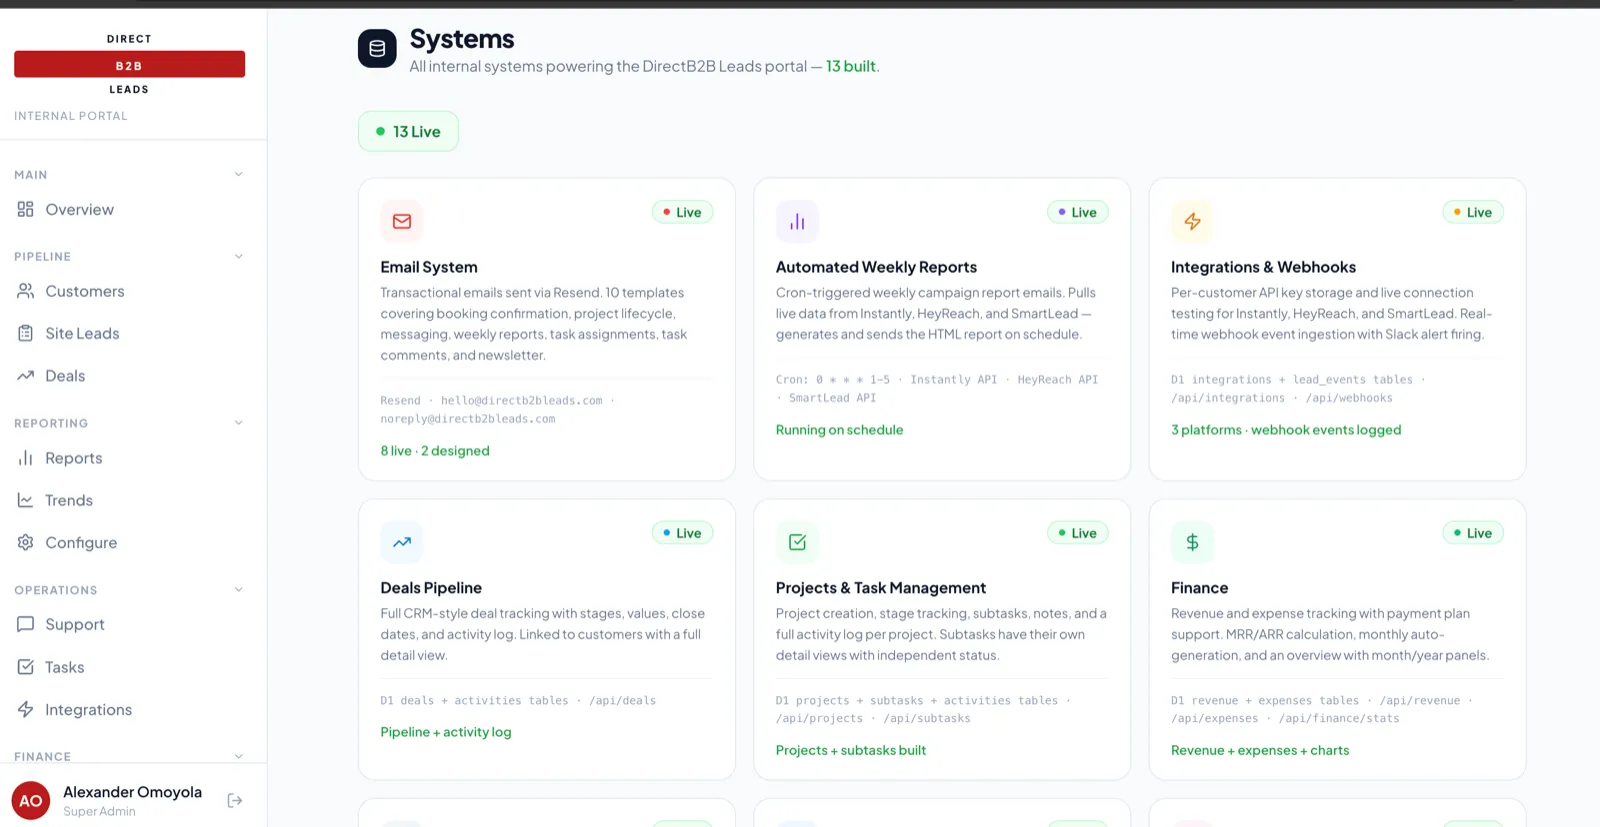The width and height of the screenshot is (1600, 827).
Task: Click the Reports bar chart sidebar icon
Action: click(26, 458)
